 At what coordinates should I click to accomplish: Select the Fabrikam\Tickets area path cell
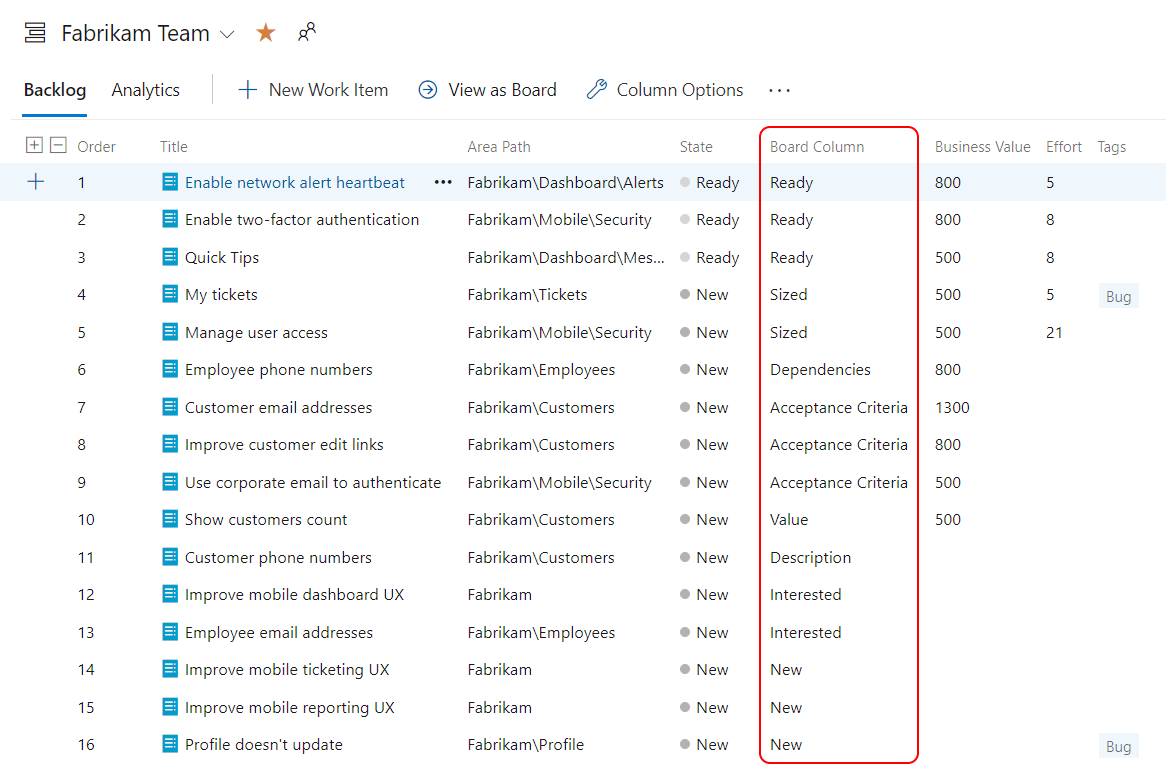coord(527,295)
